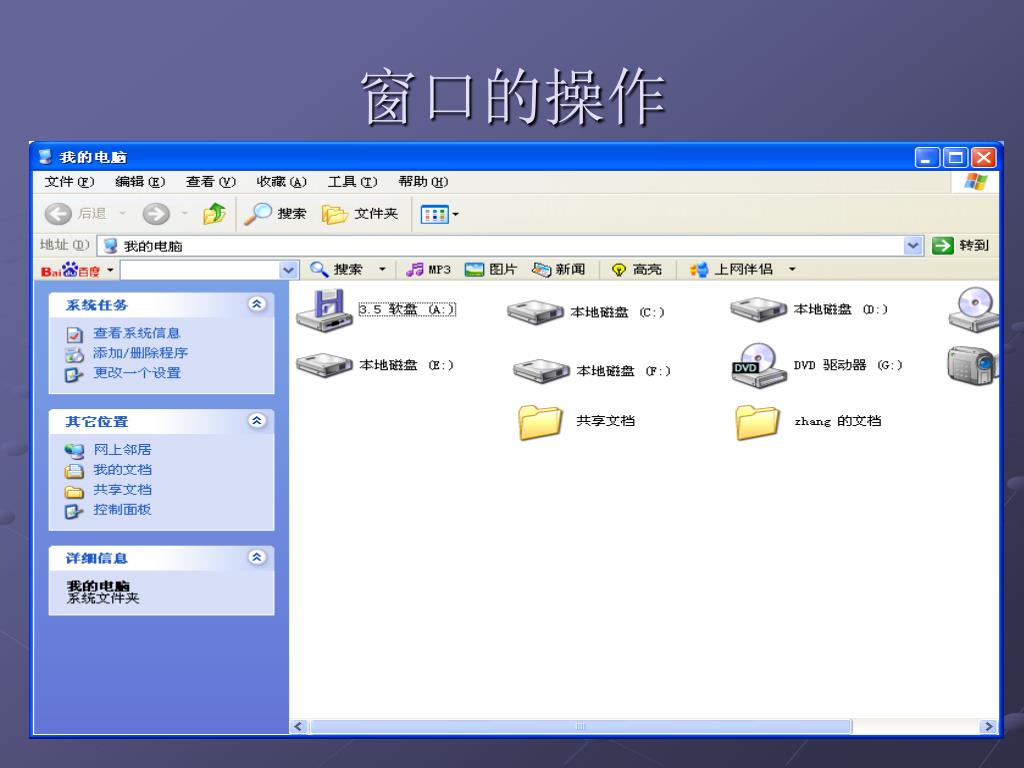Click the Baidu search input box

[200, 270]
